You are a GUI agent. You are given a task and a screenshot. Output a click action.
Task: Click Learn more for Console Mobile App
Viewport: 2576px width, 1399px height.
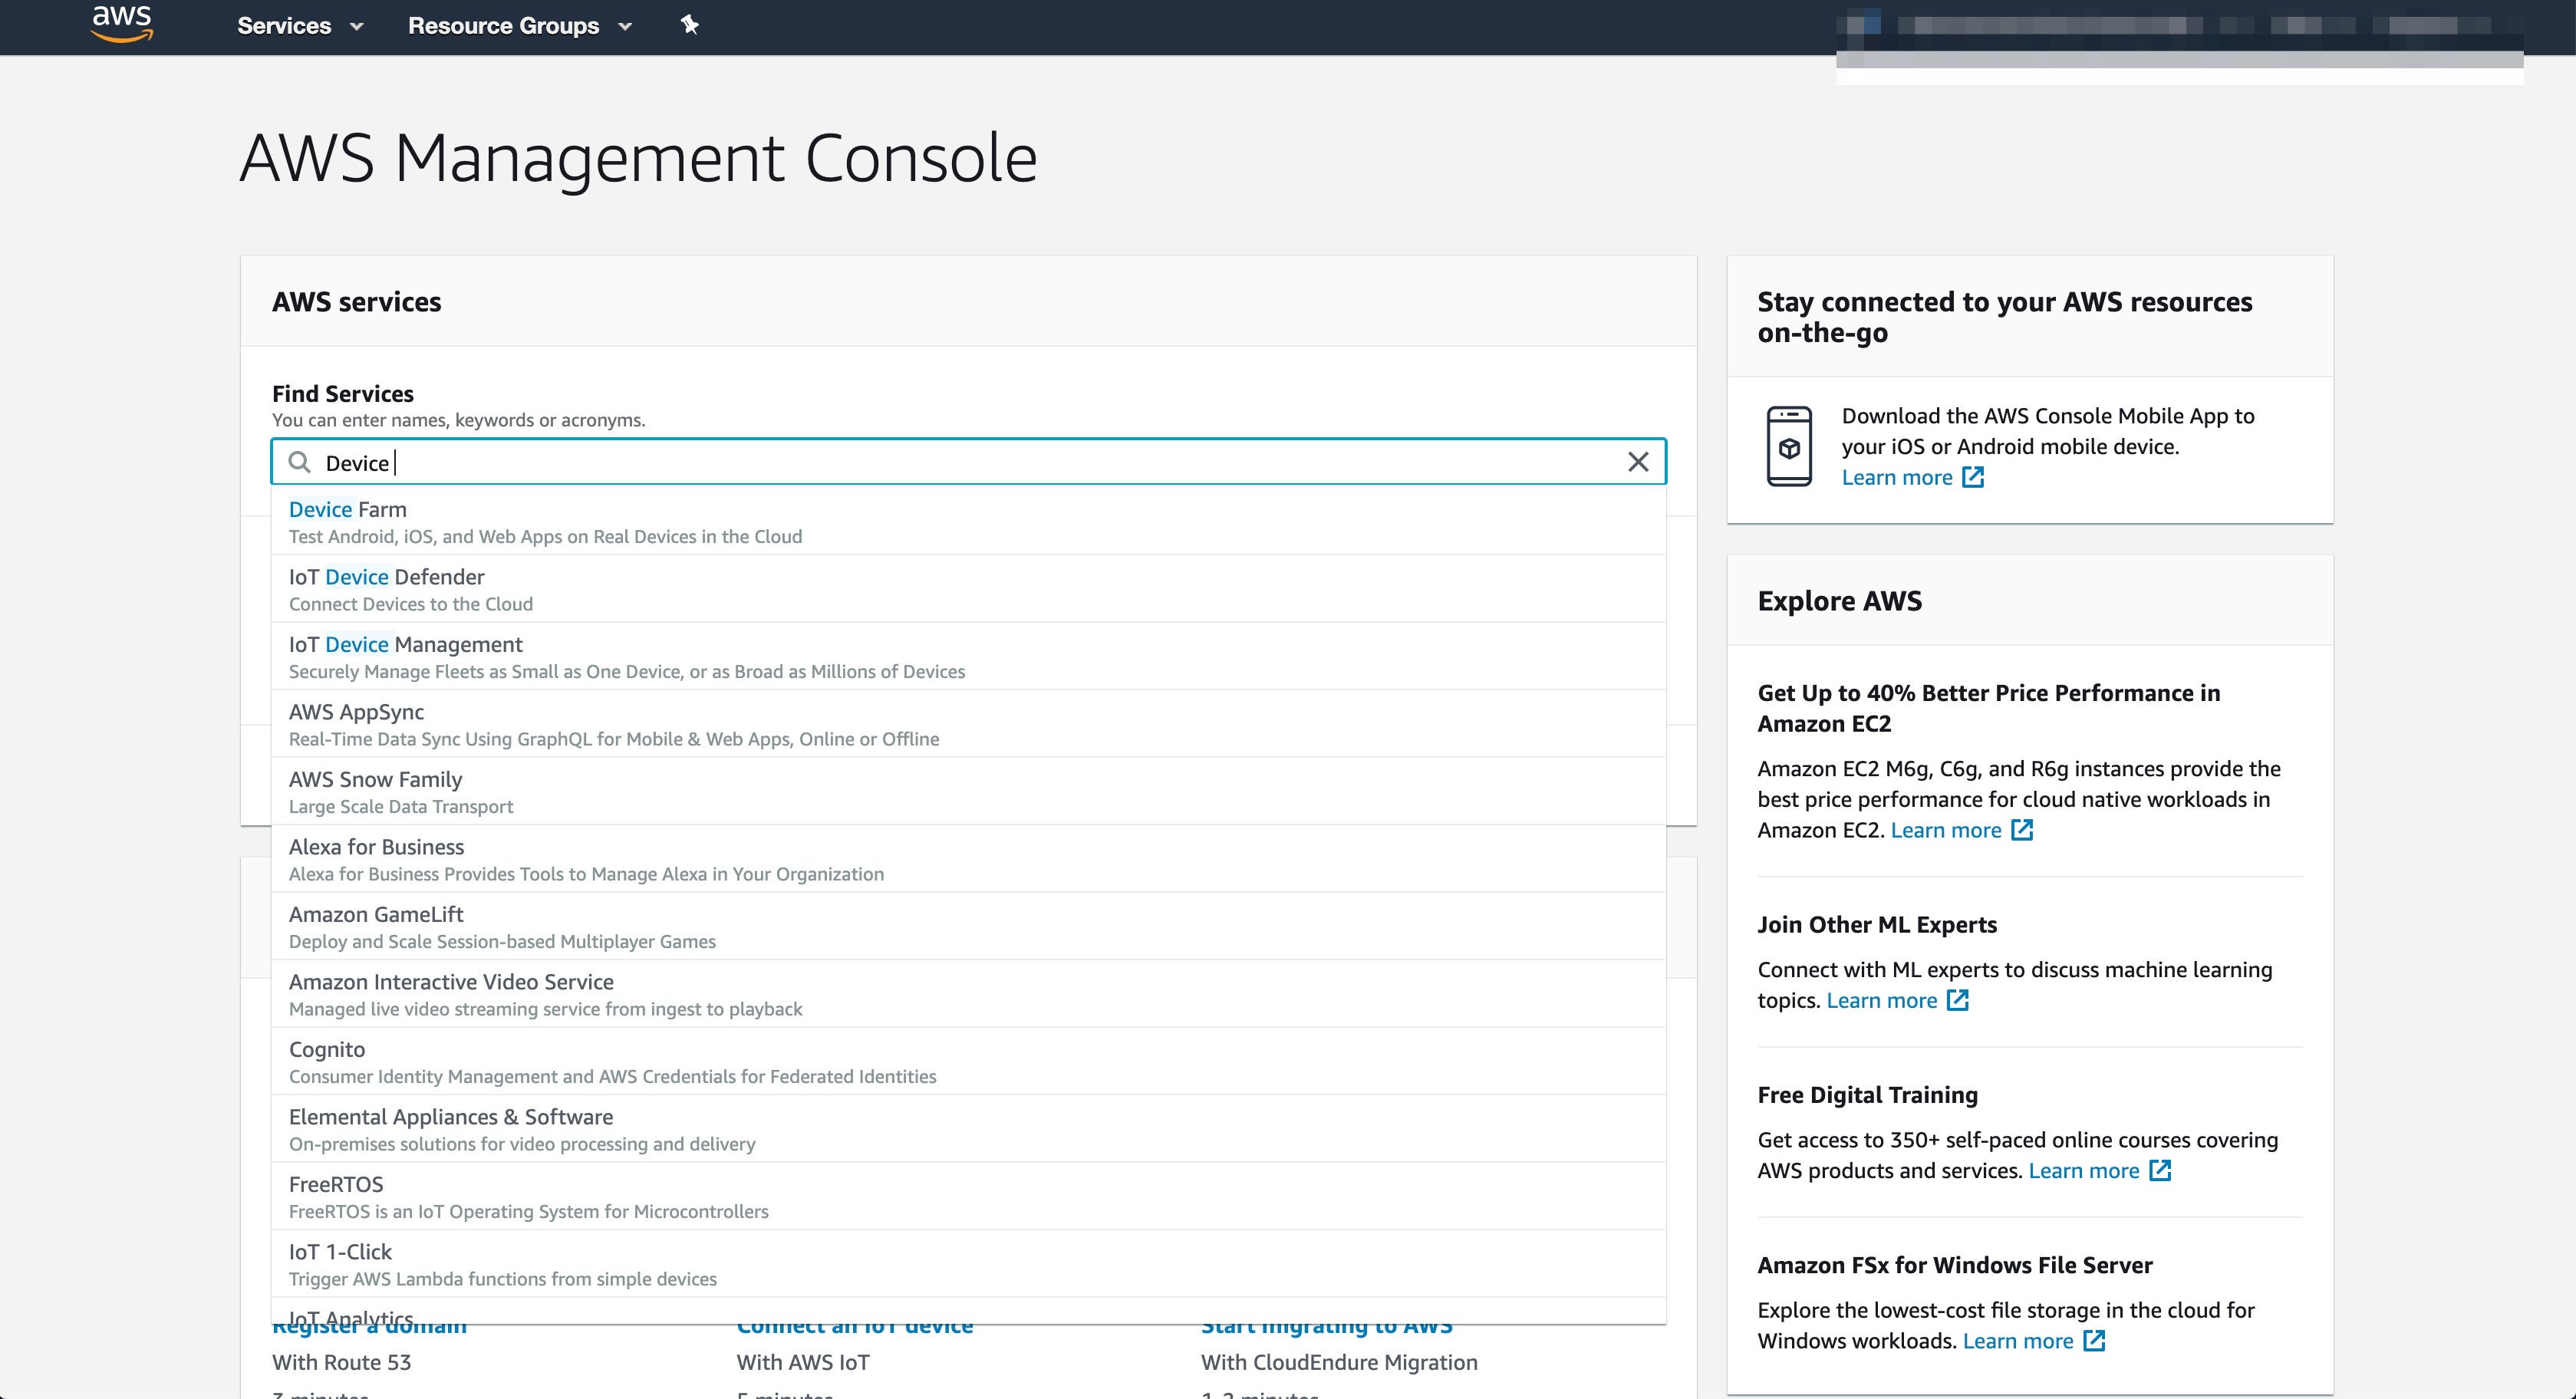(x=1896, y=477)
